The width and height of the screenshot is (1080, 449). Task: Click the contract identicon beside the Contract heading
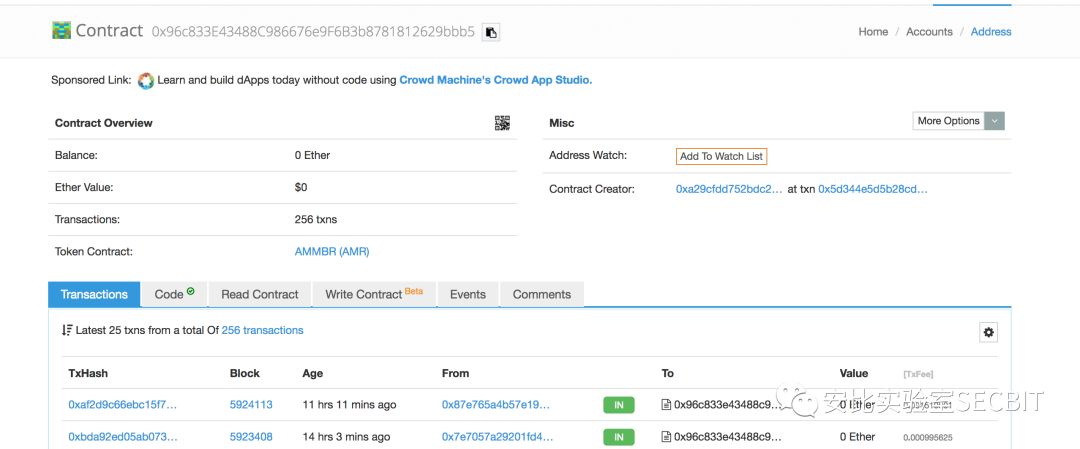(x=61, y=30)
